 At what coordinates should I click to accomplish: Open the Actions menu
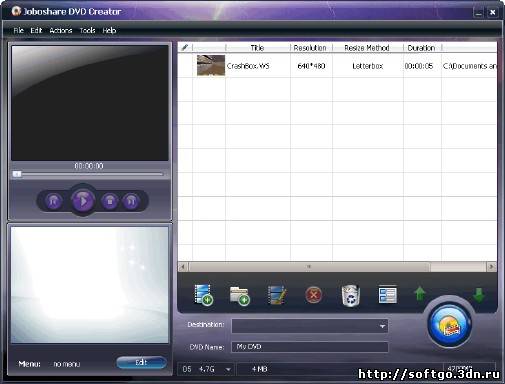click(61, 31)
